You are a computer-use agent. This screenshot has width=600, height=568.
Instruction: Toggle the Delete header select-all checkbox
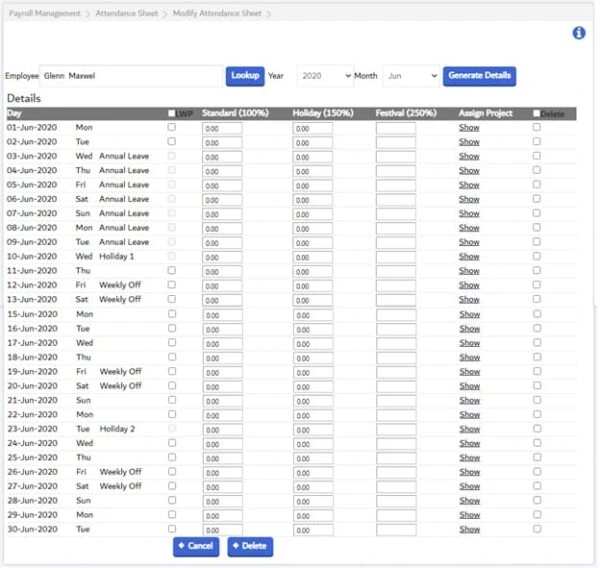536,113
